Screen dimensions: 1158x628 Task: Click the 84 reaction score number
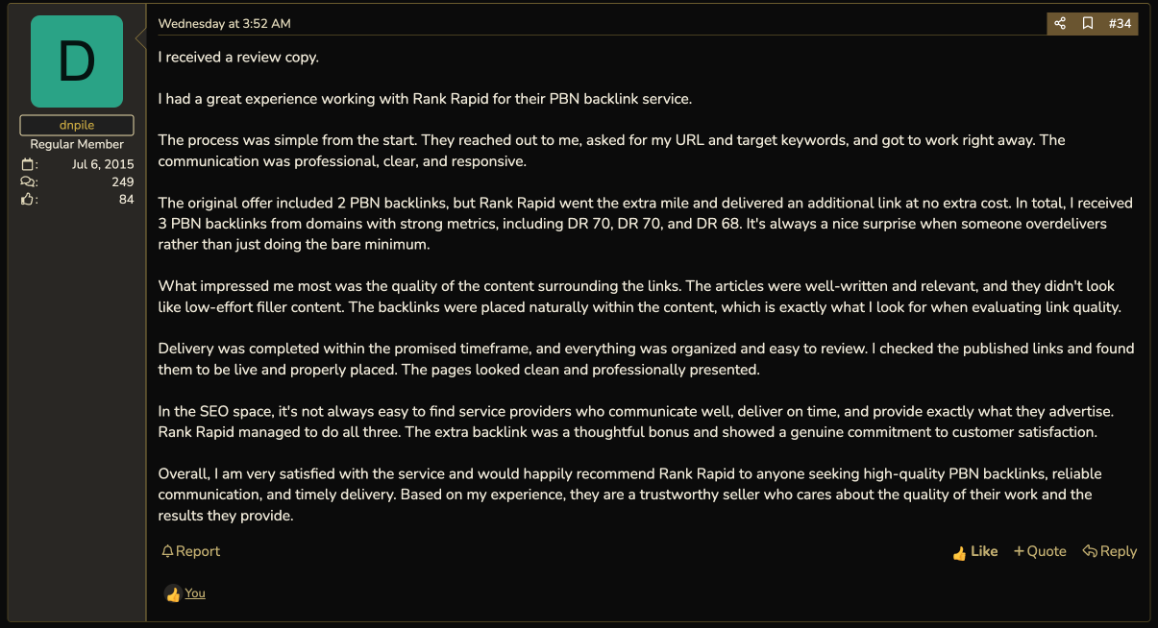tap(126, 199)
